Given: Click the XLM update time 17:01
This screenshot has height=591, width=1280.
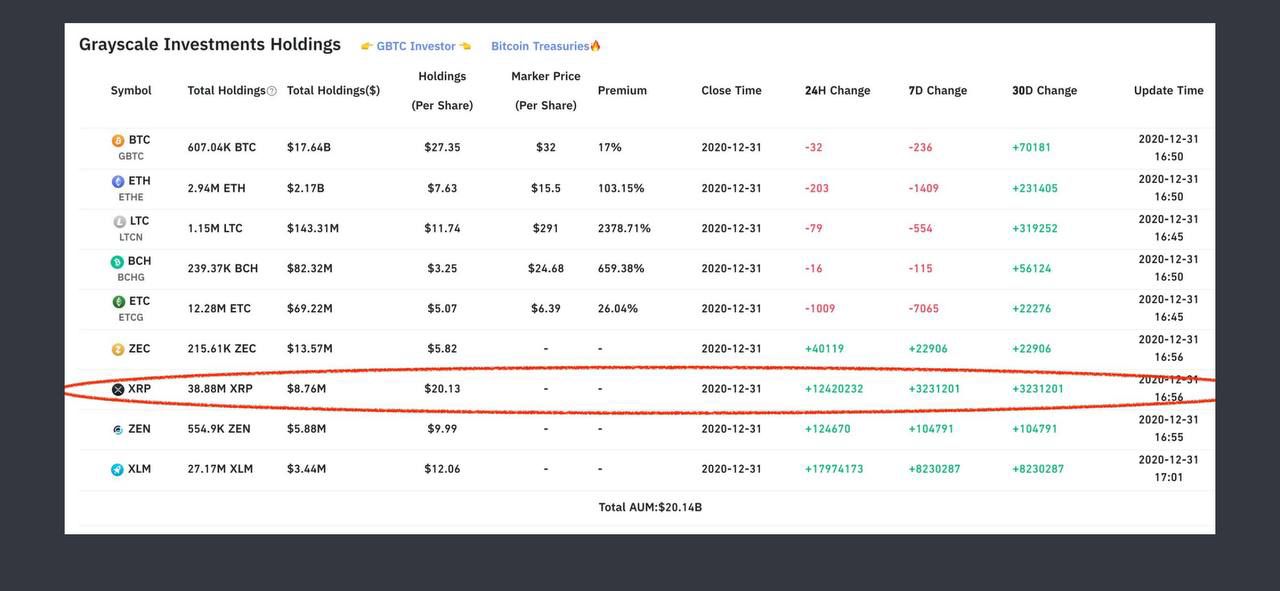Looking at the screenshot, I should coord(1168,477).
